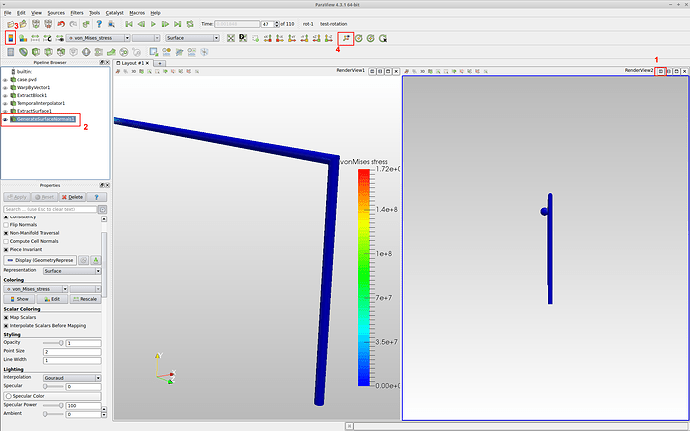Toggle the color legend visibility icon
This screenshot has height=431, width=690.
tap(11, 38)
